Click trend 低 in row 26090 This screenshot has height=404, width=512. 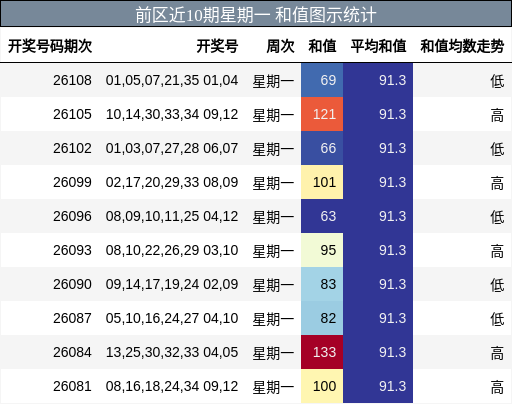point(497,285)
